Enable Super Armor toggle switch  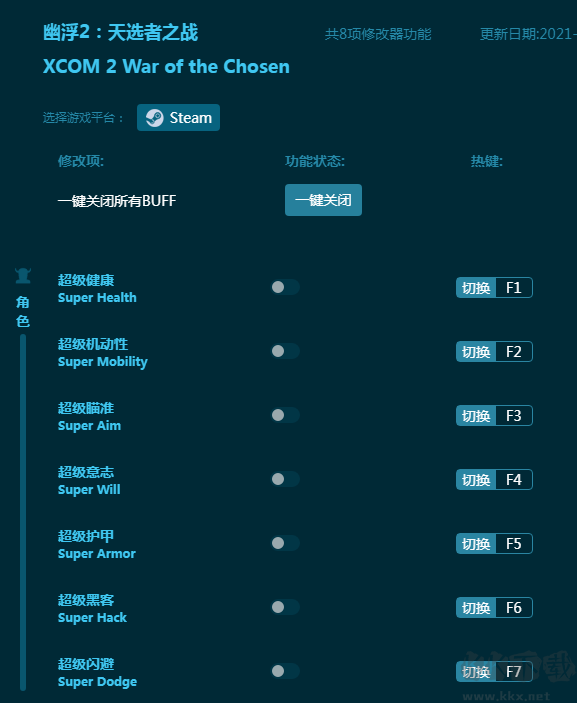click(285, 543)
